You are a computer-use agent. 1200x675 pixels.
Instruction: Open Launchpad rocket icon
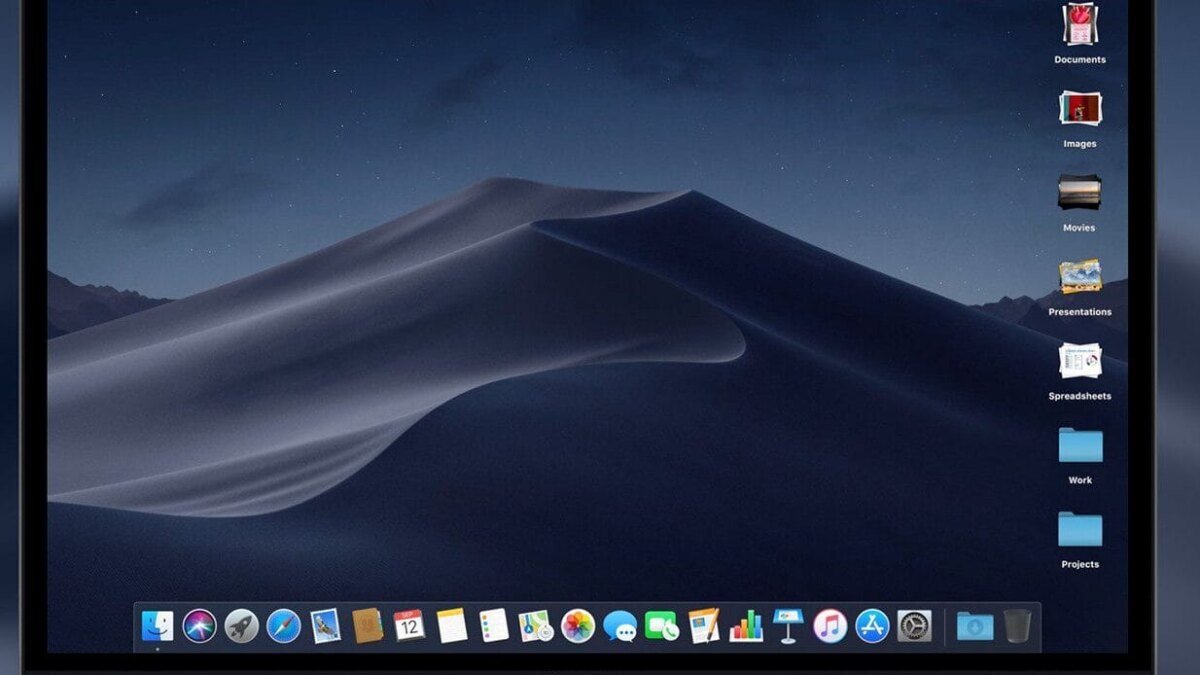[x=241, y=626]
